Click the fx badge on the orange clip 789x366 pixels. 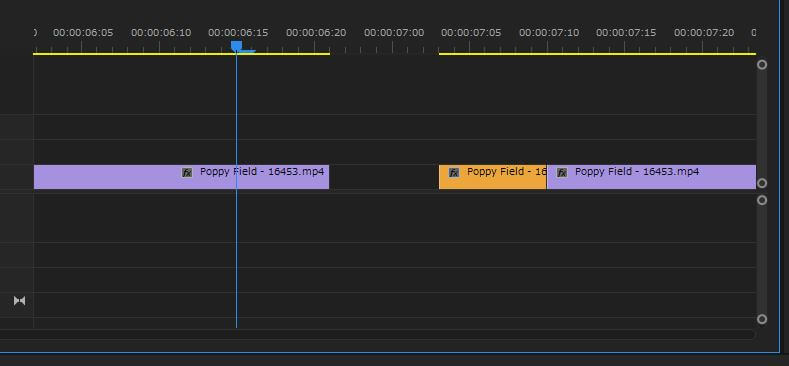[x=454, y=173]
